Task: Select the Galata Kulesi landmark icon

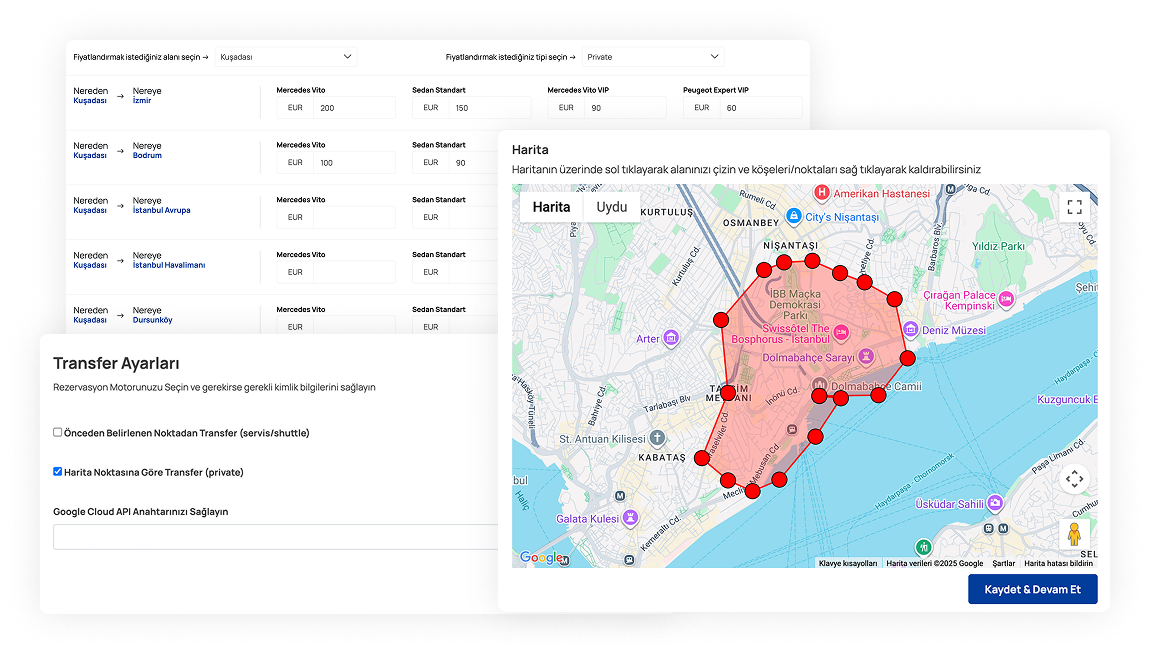Action: pyautogui.click(x=630, y=519)
